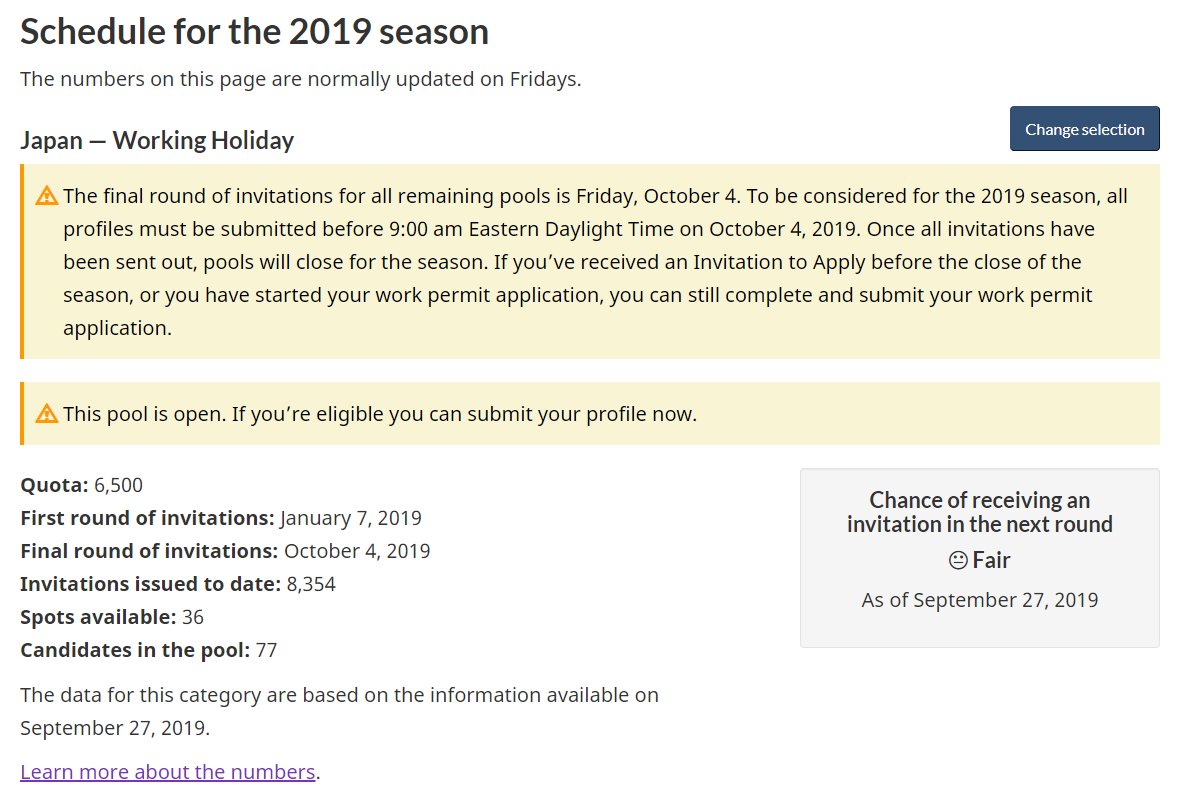Click the 'Final round of invitations' date October 4, 2019
Image resolution: width=1181 pixels, height=799 pixels.
(x=357, y=551)
